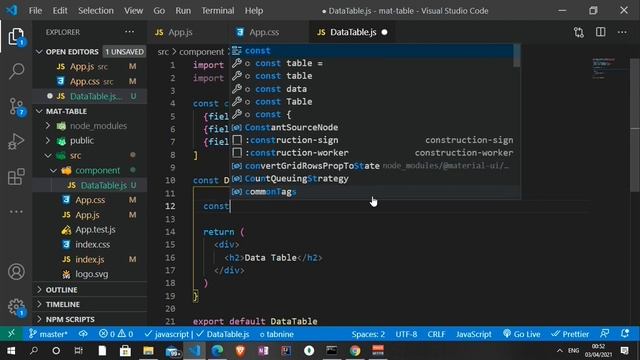Click the component breadcrumb segment
The height and width of the screenshot is (360, 640).
(x=201, y=52)
